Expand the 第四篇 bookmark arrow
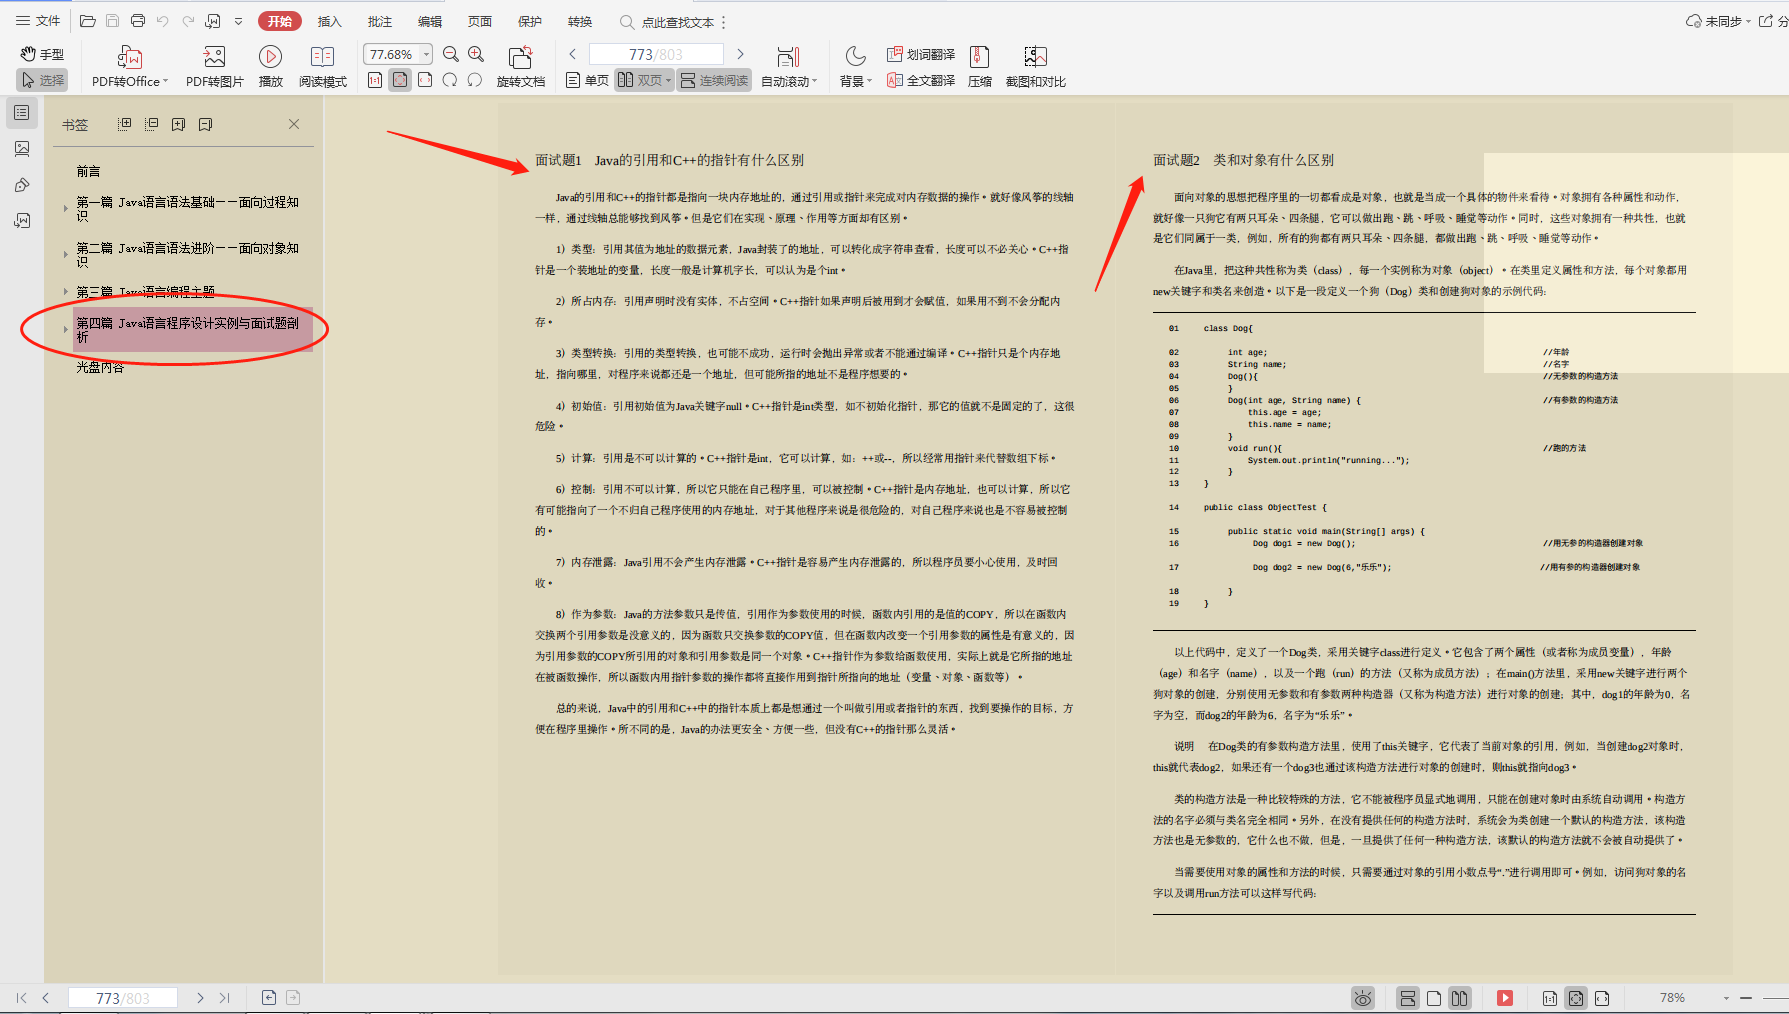The width and height of the screenshot is (1789, 1014). pyautogui.click(x=66, y=329)
